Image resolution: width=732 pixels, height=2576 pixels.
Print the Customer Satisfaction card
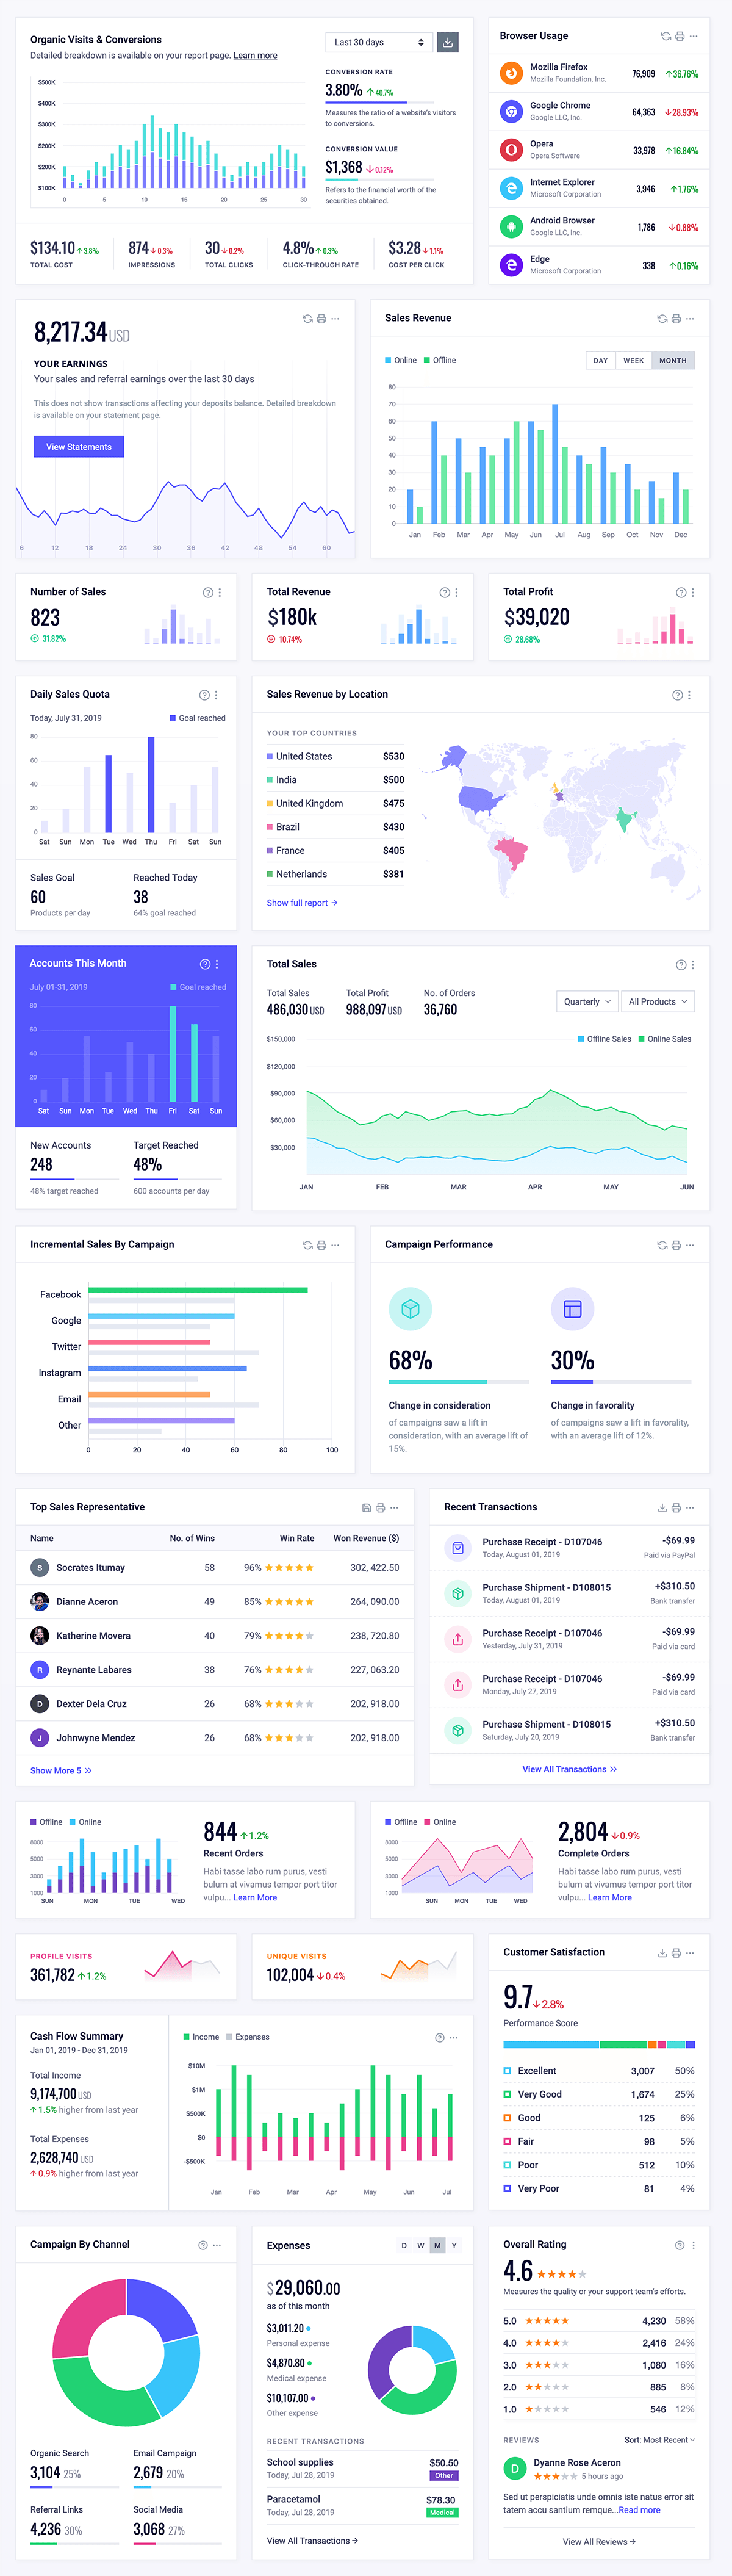(x=676, y=1953)
